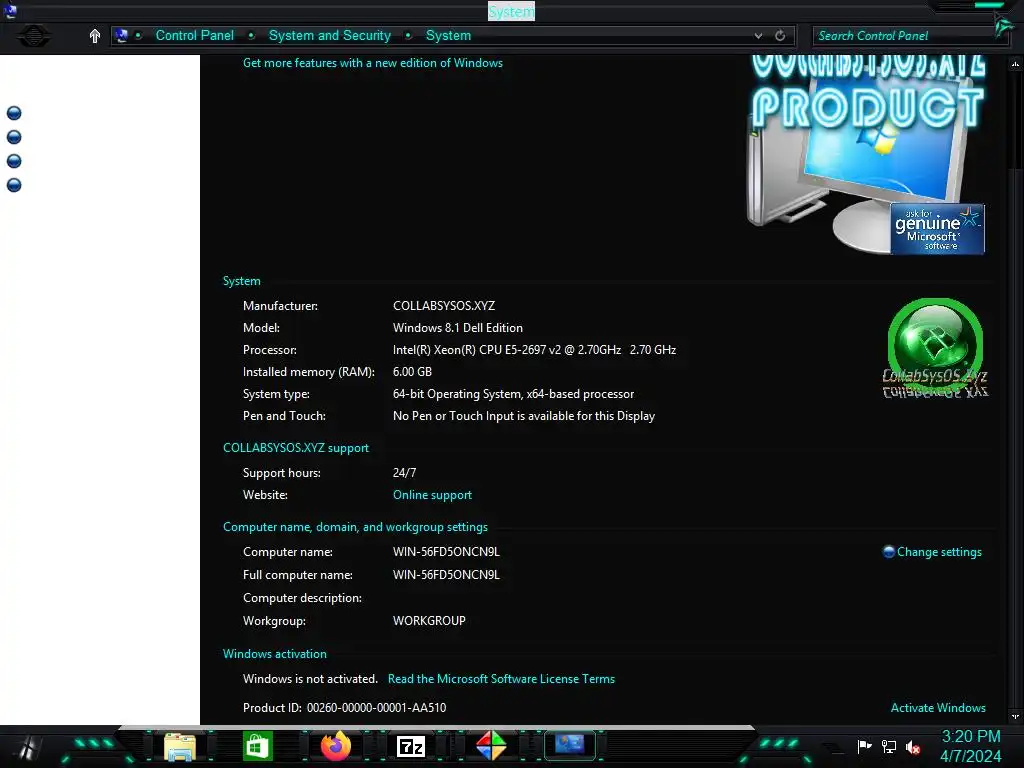Click the genuine Microsoft software badge
This screenshot has width=1024, height=768.
[937, 229]
